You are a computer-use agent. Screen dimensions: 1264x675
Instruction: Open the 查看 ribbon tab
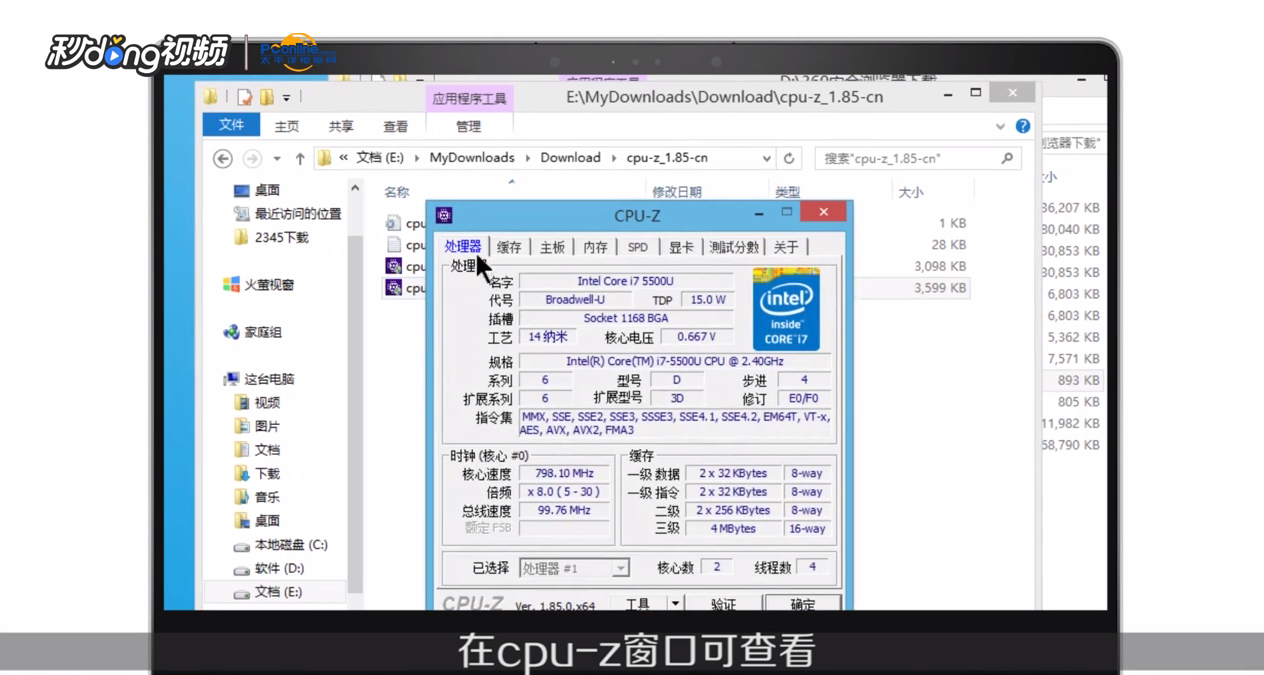395,127
